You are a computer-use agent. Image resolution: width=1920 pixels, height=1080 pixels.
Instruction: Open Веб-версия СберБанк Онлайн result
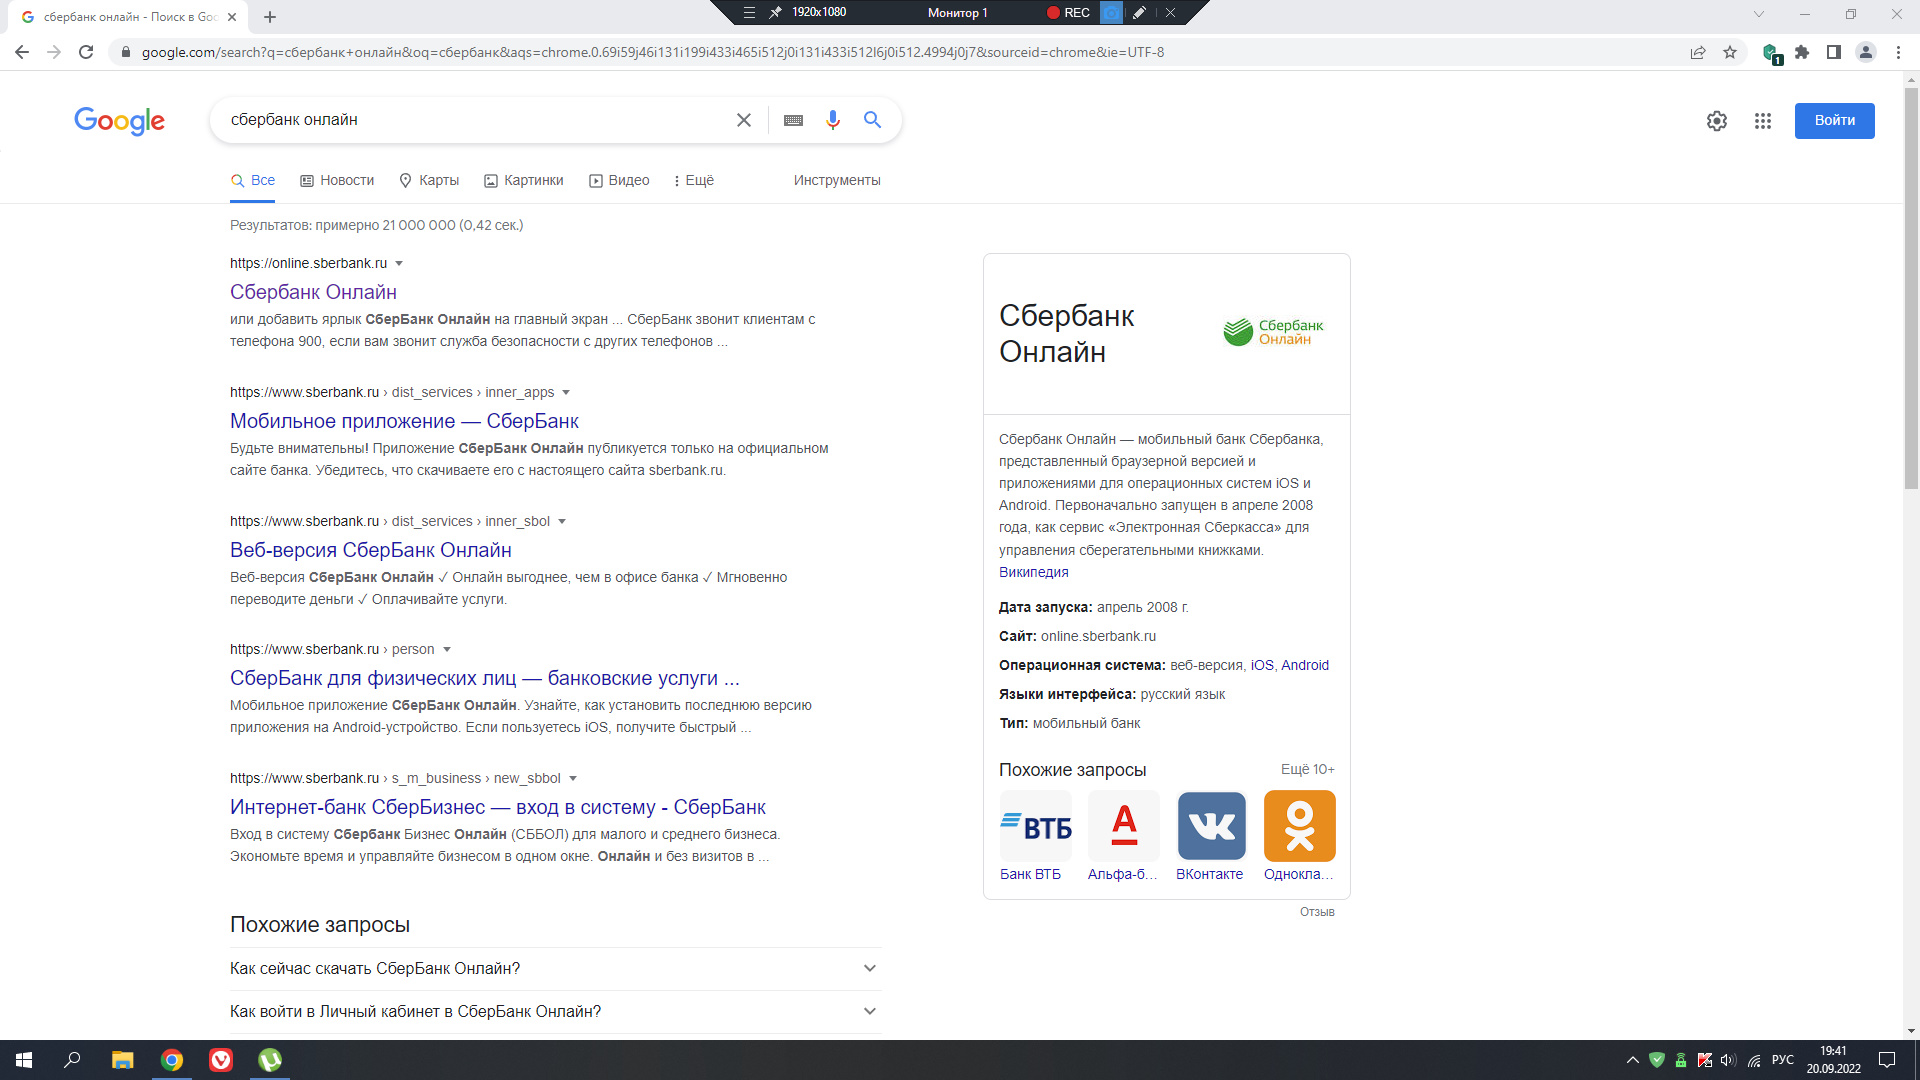click(370, 550)
